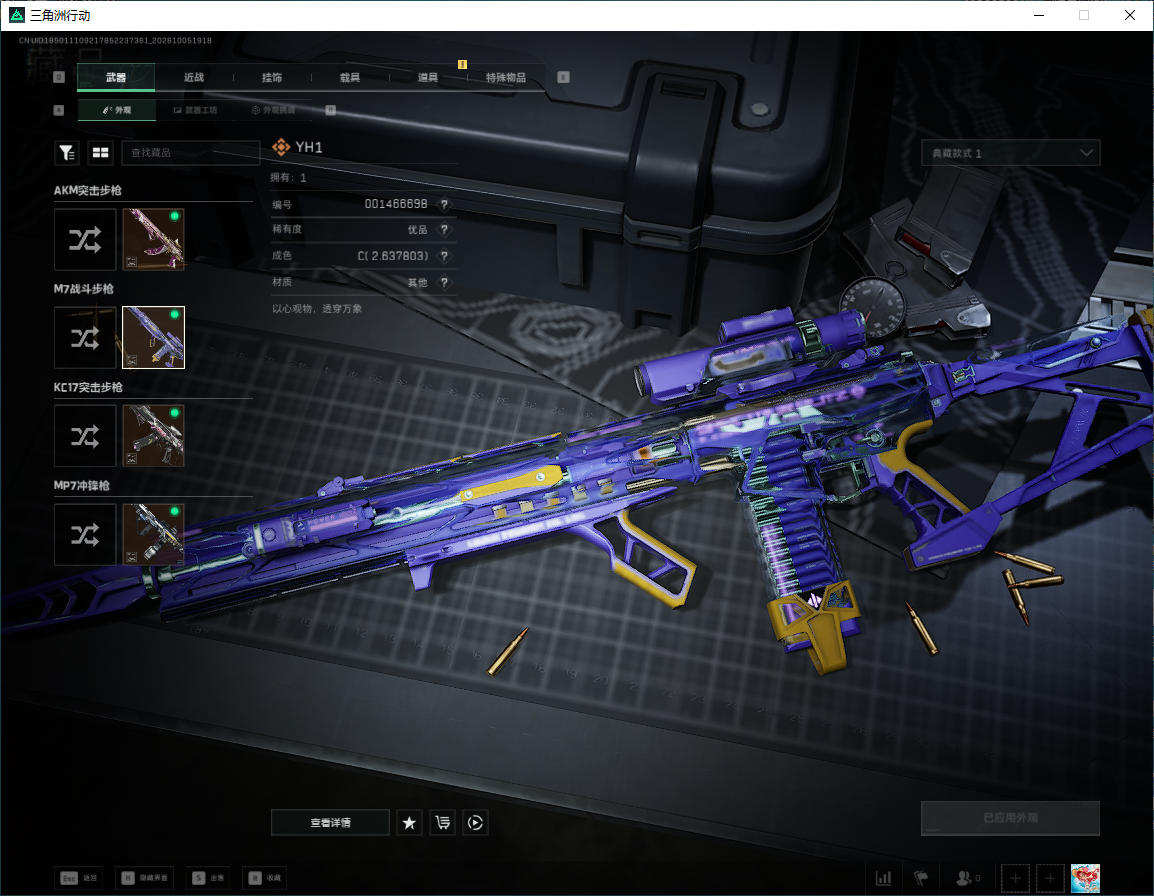Open the statistics bar chart icon
Viewport: 1154px width, 896px height.
point(883,878)
